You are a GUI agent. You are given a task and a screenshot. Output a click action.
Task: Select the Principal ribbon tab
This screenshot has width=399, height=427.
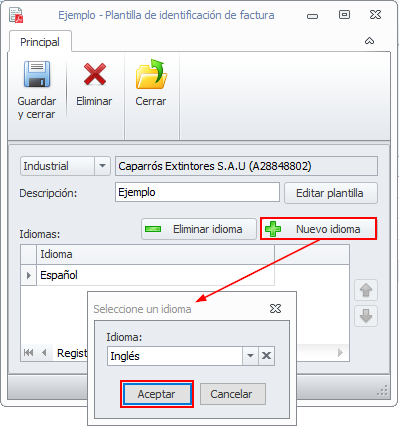(x=40, y=42)
